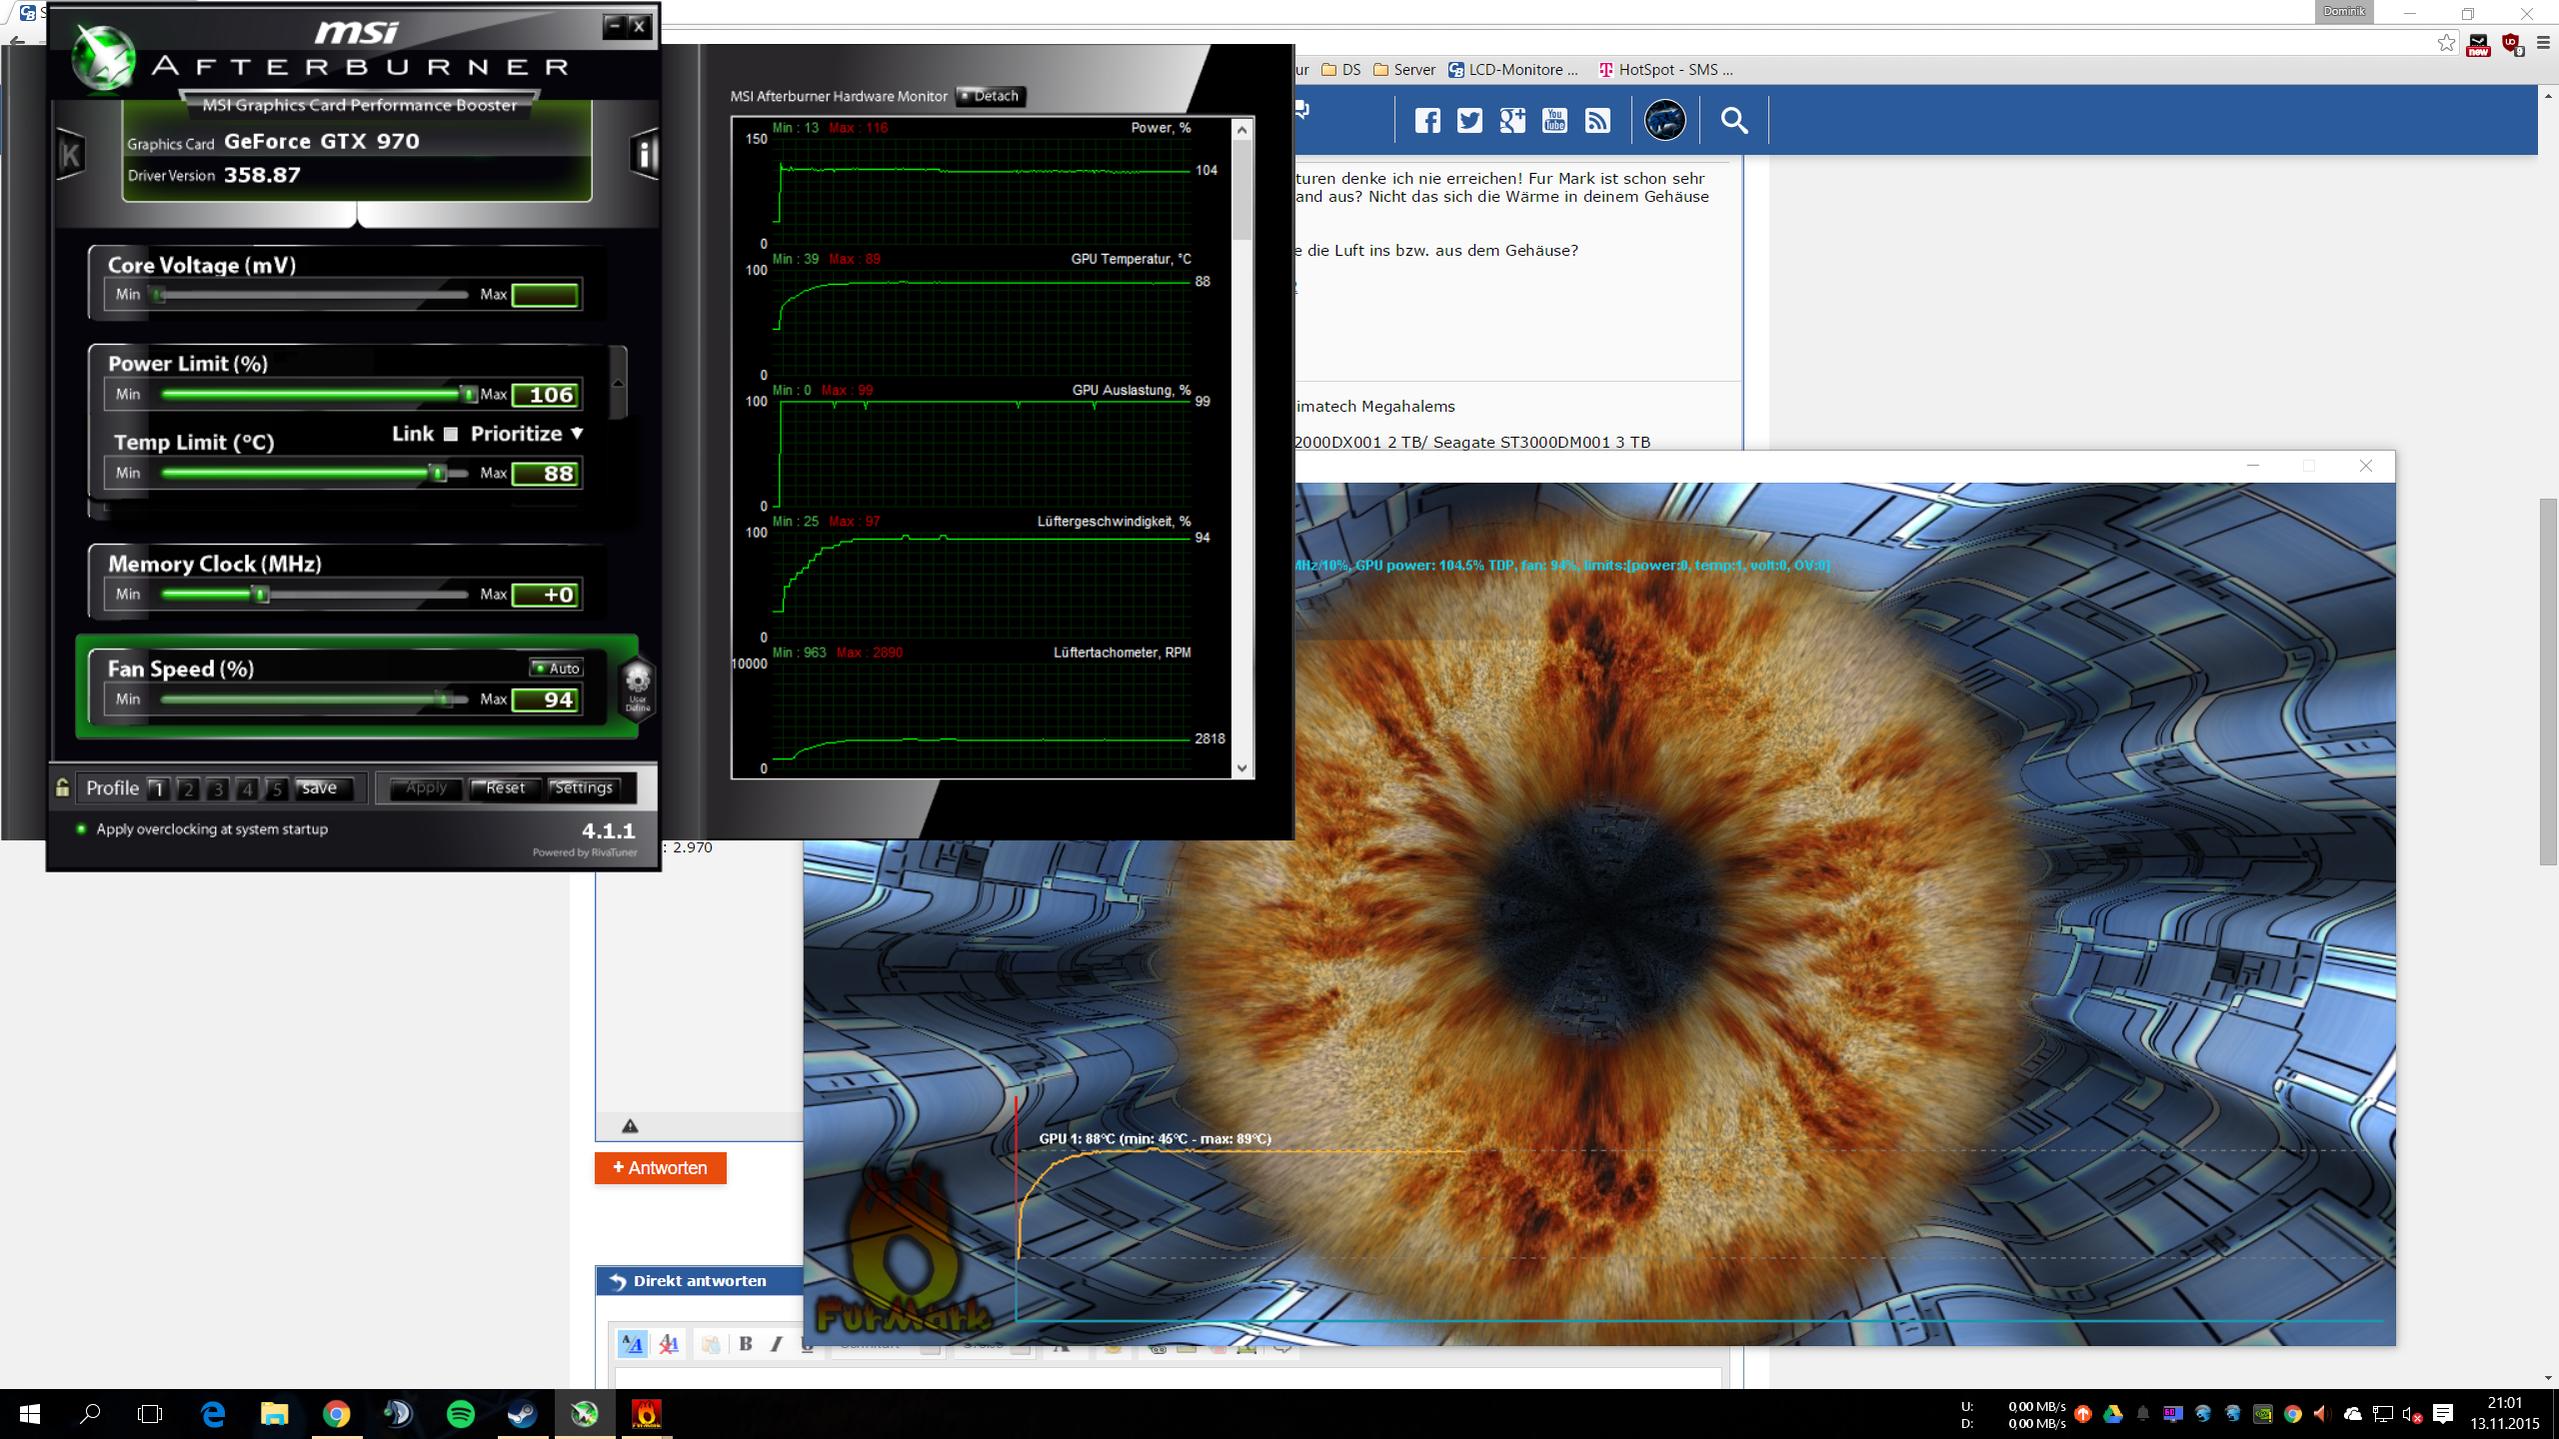Open the LCD-Monitore bookmark
The height and width of the screenshot is (1439, 2559).
tap(1513, 70)
